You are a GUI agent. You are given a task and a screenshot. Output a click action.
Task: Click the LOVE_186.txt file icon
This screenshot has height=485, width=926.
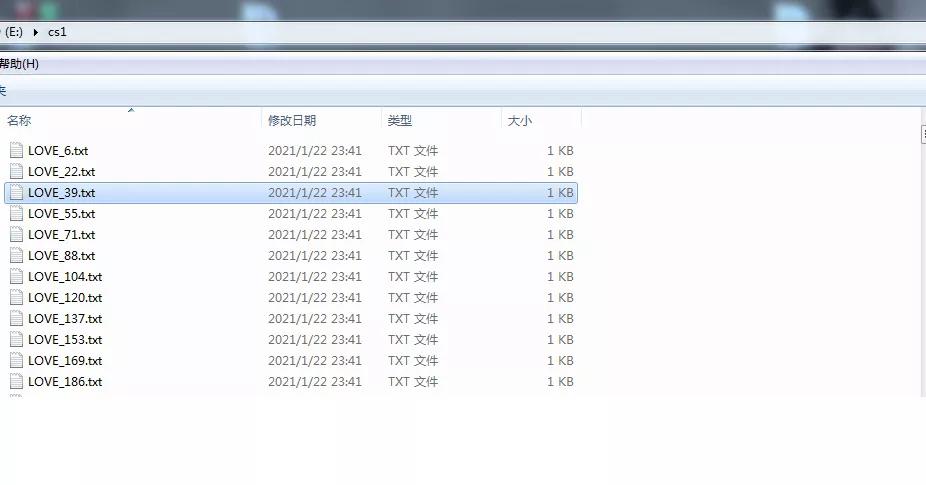pyautogui.click(x=17, y=381)
